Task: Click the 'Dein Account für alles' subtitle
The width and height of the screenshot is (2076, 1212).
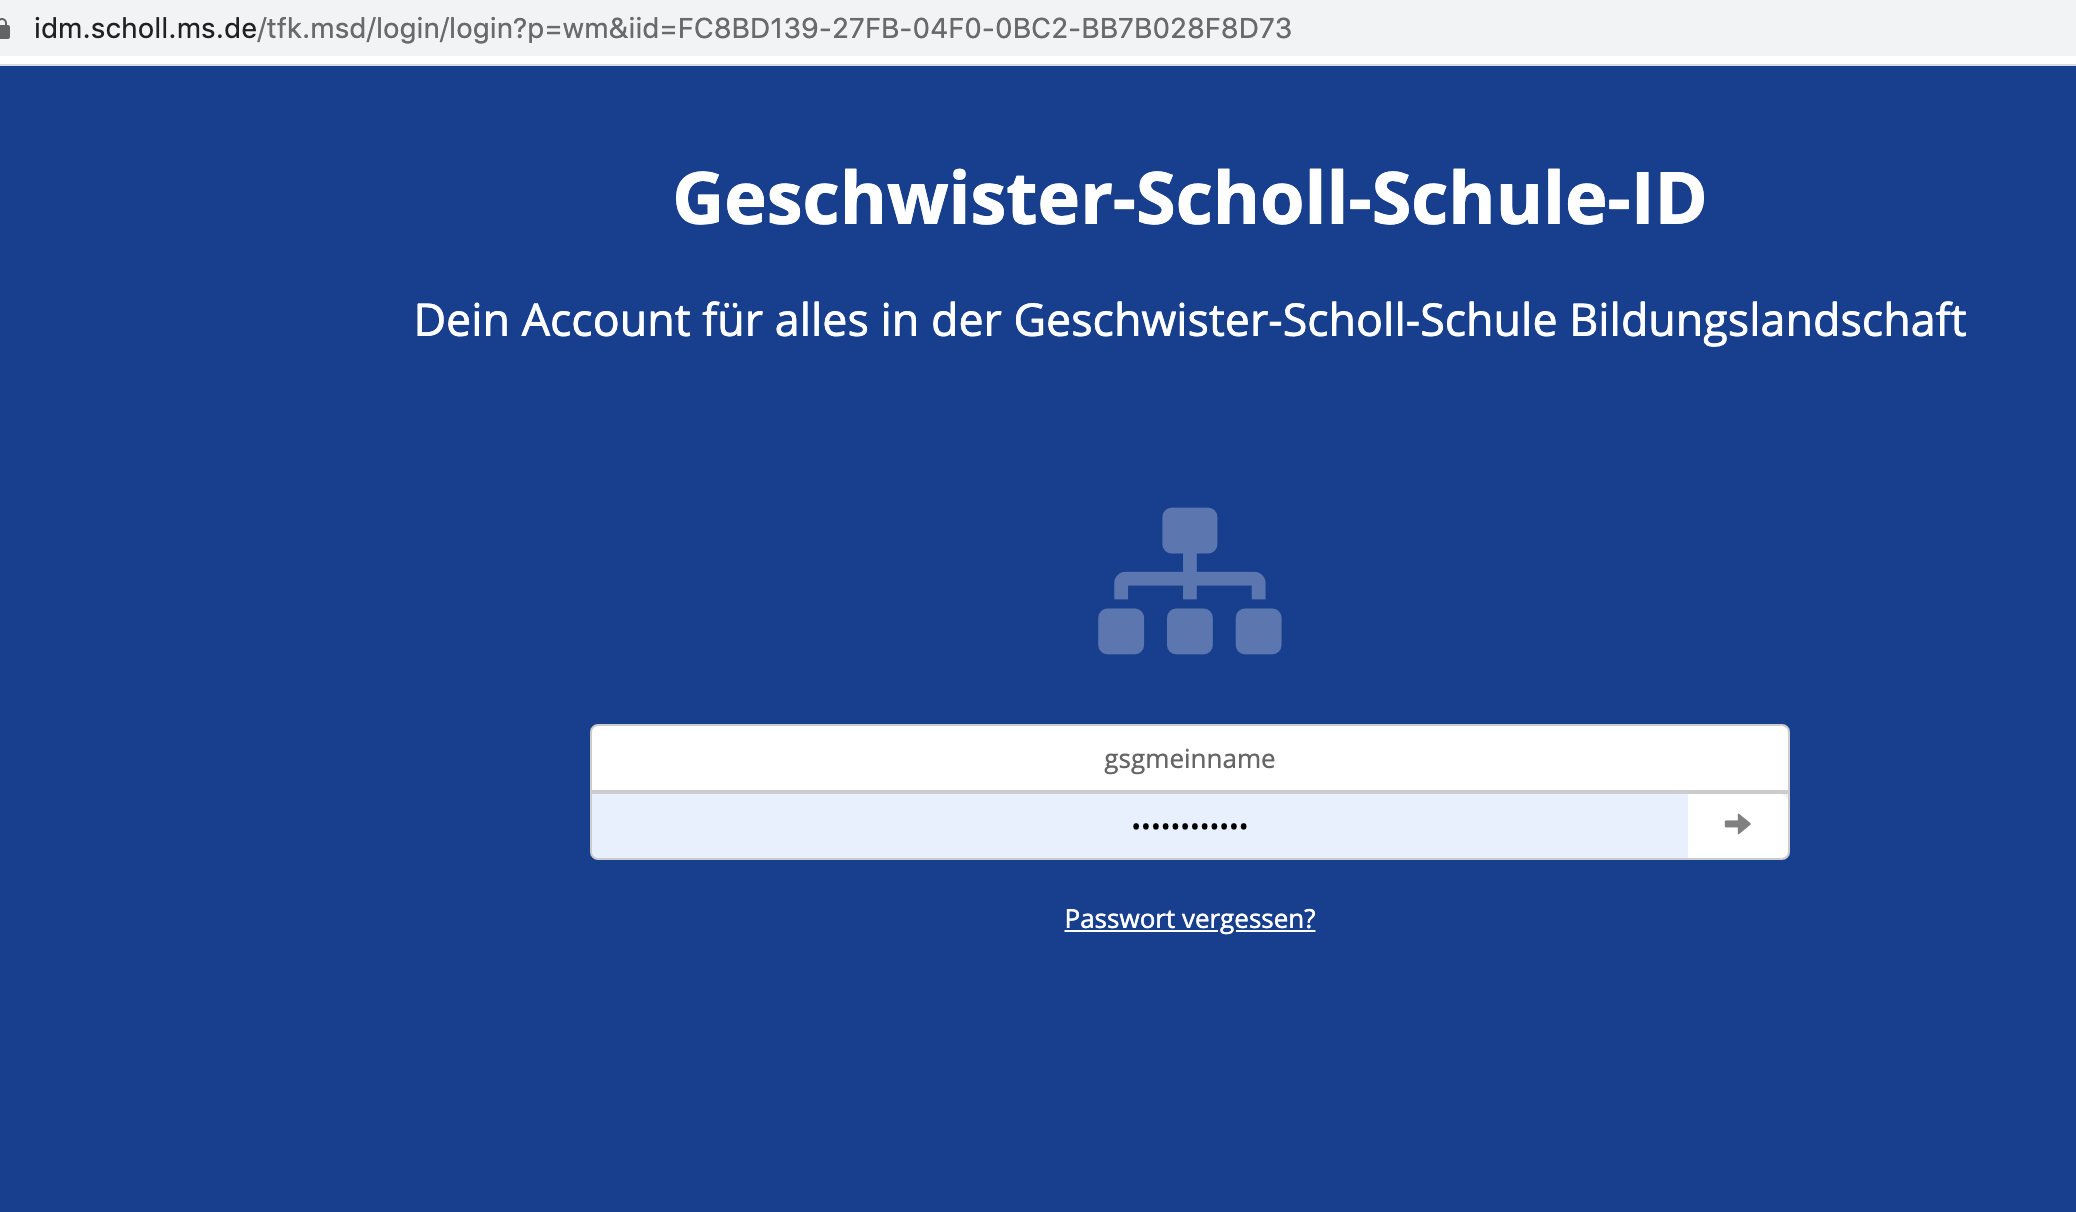Action: click(x=1189, y=320)
